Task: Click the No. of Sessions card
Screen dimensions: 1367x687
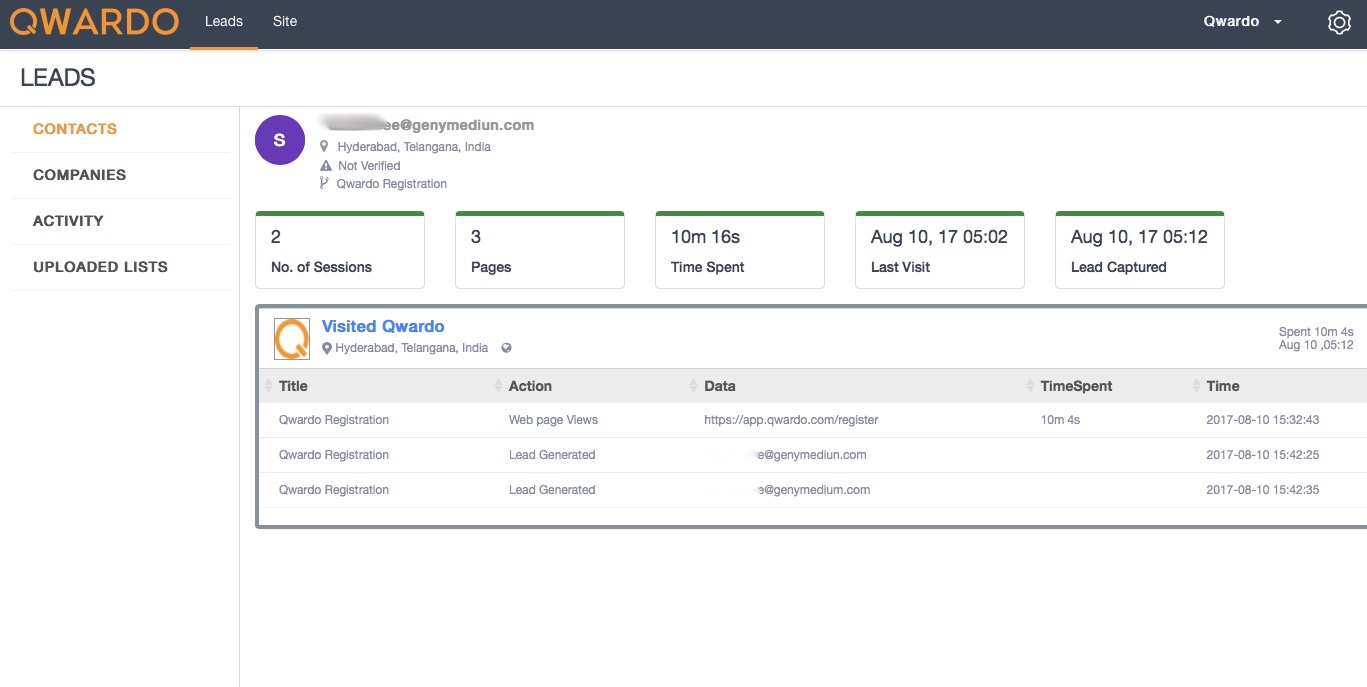Action: coord(340,250)
